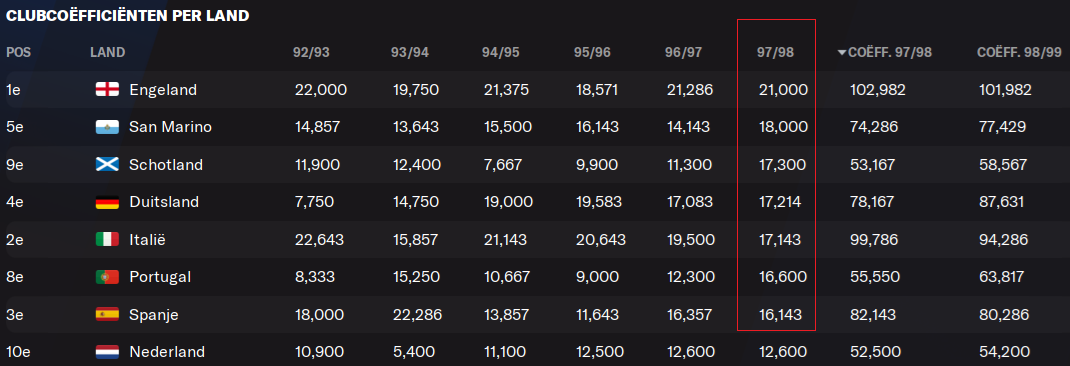Screen dimensions: 1070x366
Task: Sort by the 95/96 season column
Action: point(592,53)
